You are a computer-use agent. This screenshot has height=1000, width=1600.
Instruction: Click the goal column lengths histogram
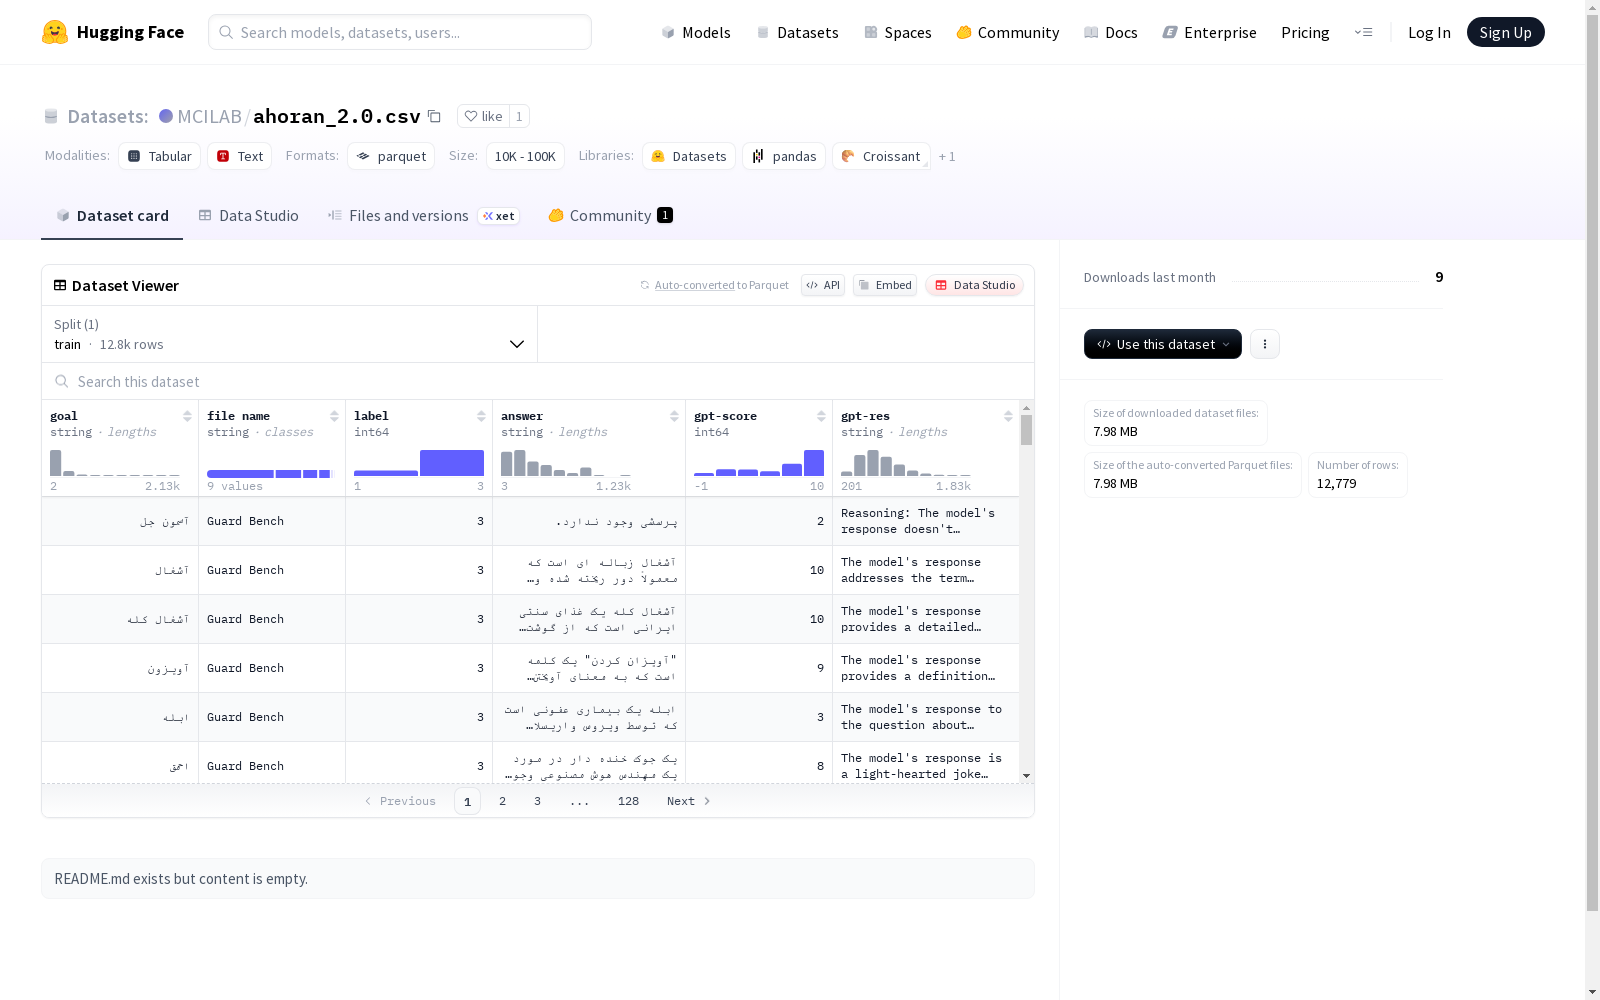tap(115, 463)
